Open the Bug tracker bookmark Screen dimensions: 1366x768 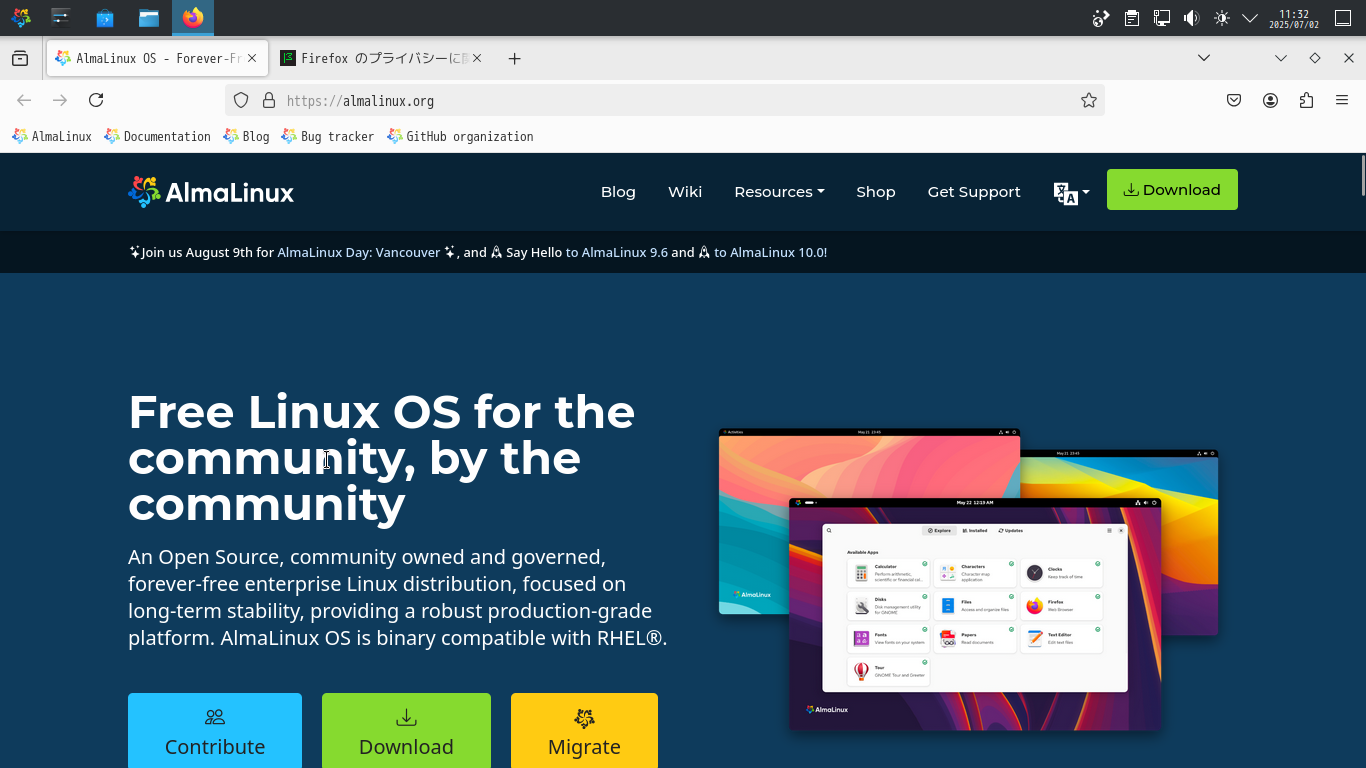point(327,136)
